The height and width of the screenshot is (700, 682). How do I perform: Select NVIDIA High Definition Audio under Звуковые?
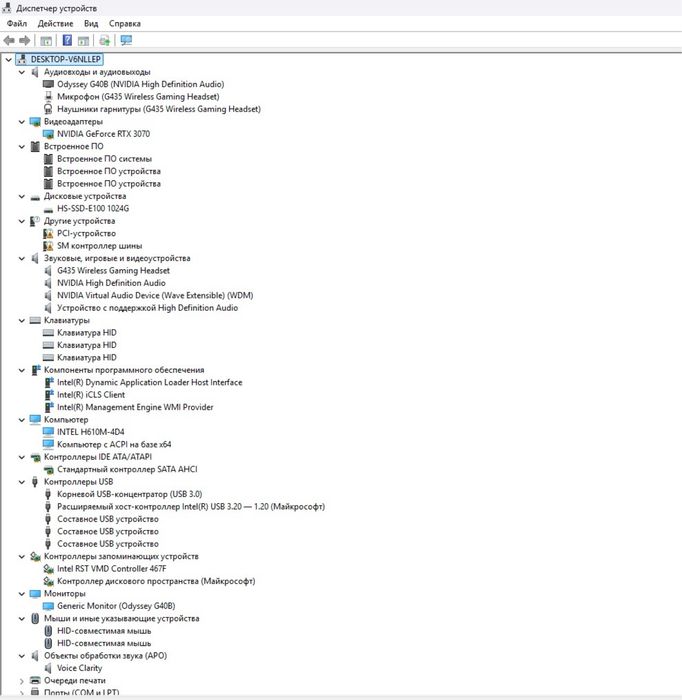coord(111,283)
